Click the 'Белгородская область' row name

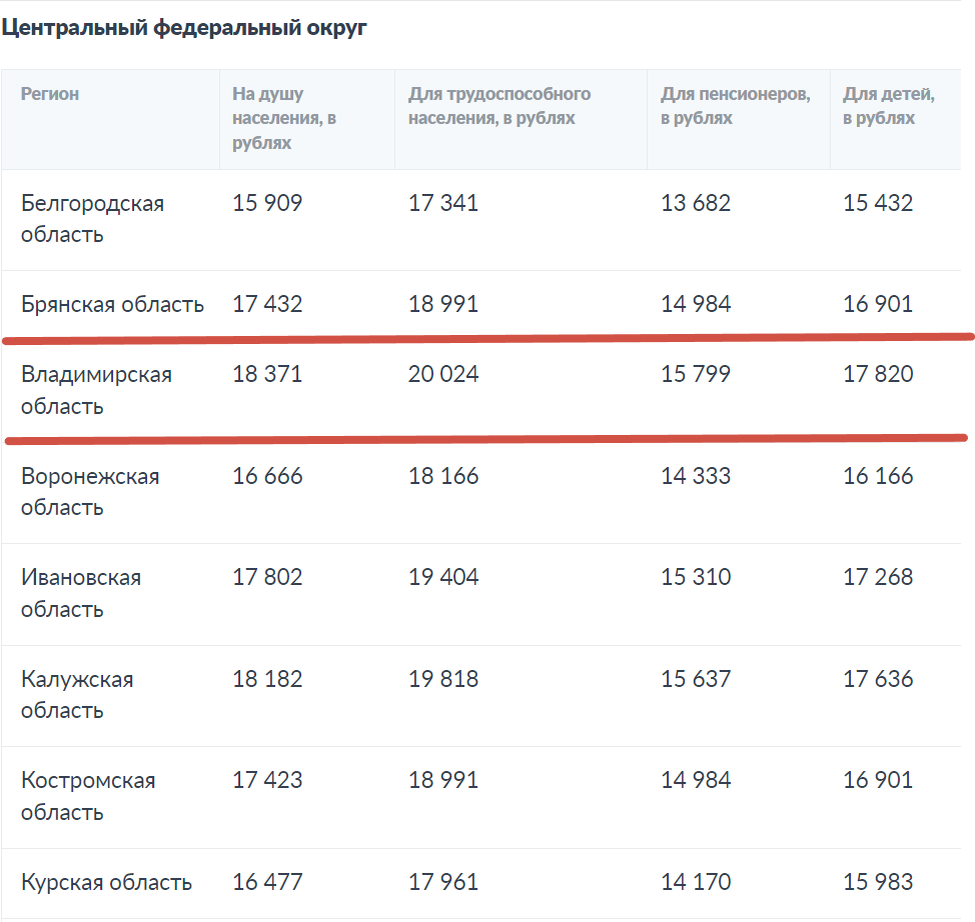point(93,219)
